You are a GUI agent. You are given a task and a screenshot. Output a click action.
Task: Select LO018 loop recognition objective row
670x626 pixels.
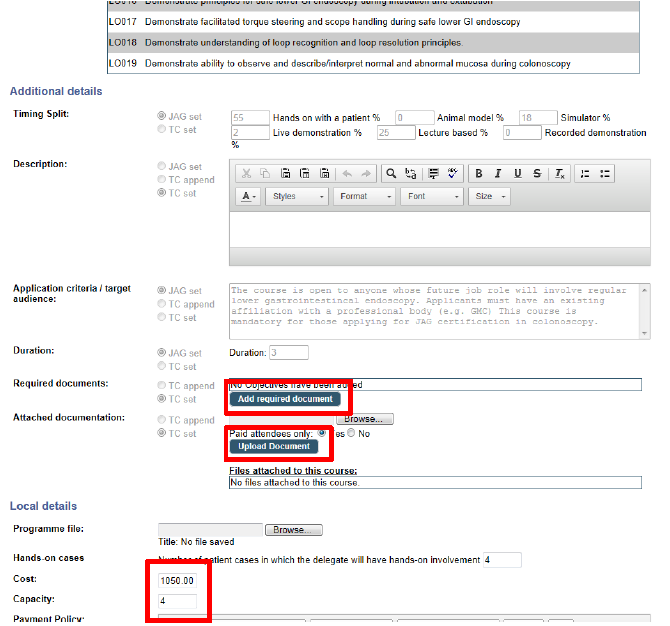372,44
